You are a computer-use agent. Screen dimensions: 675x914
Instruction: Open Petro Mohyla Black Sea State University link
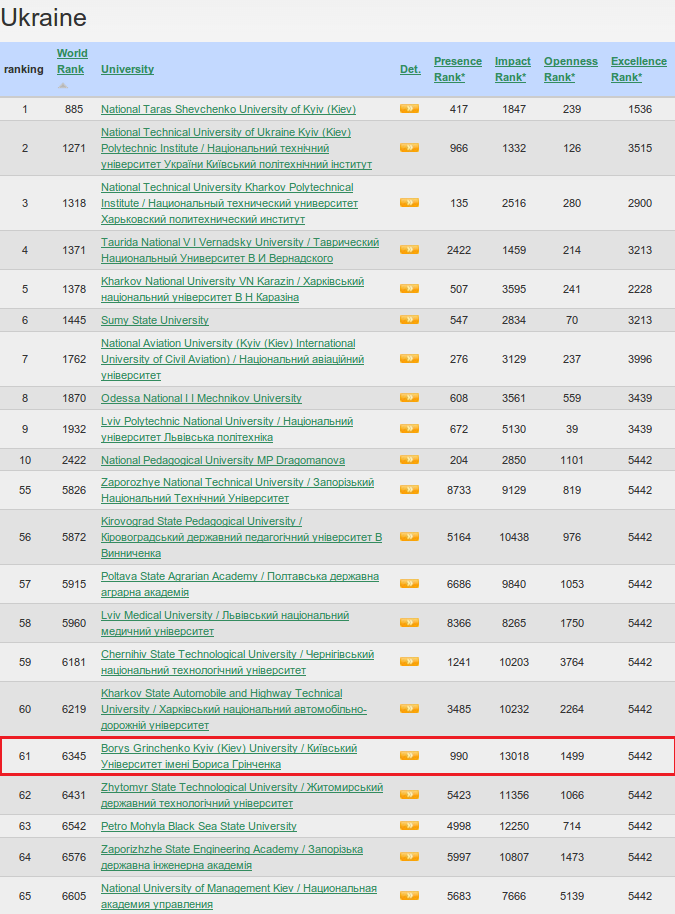pyautogui.click(x=199, y=826)
